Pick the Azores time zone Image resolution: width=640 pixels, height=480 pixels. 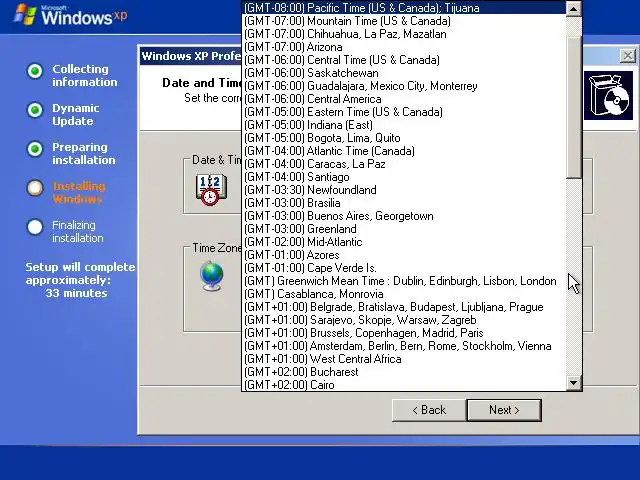404,255
